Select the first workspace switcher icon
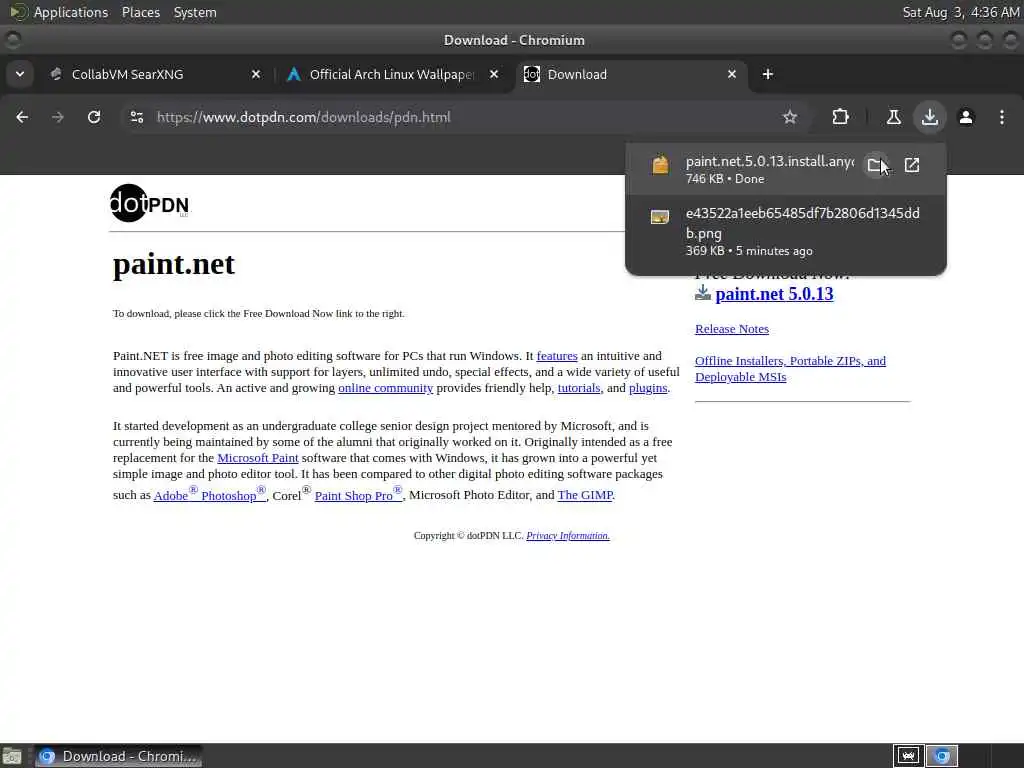This screenshot has height=768, width=1024. [908, 756]
